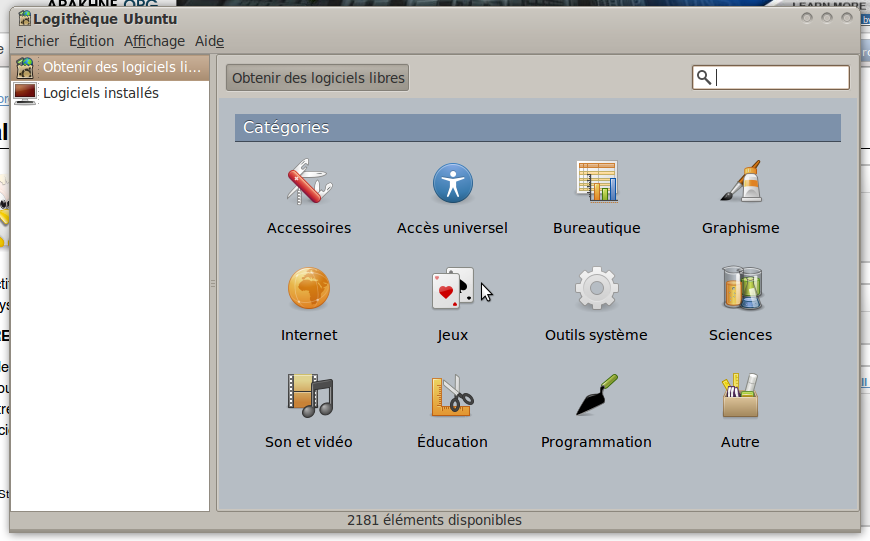Open the Sciences beakers icon
Screen dimensions: 870x541
(742, 287)
